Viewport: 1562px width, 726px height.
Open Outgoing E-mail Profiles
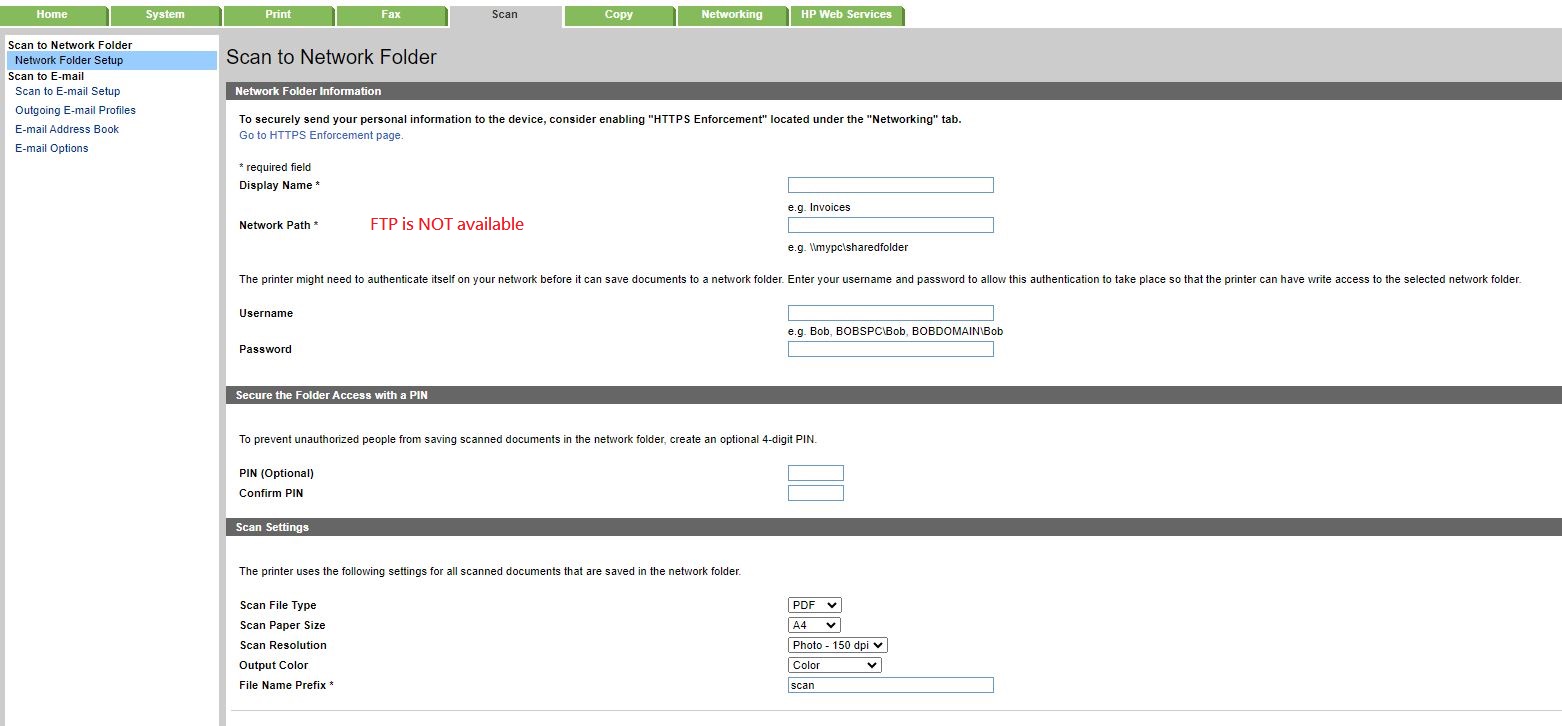click(x=75, y=110)
